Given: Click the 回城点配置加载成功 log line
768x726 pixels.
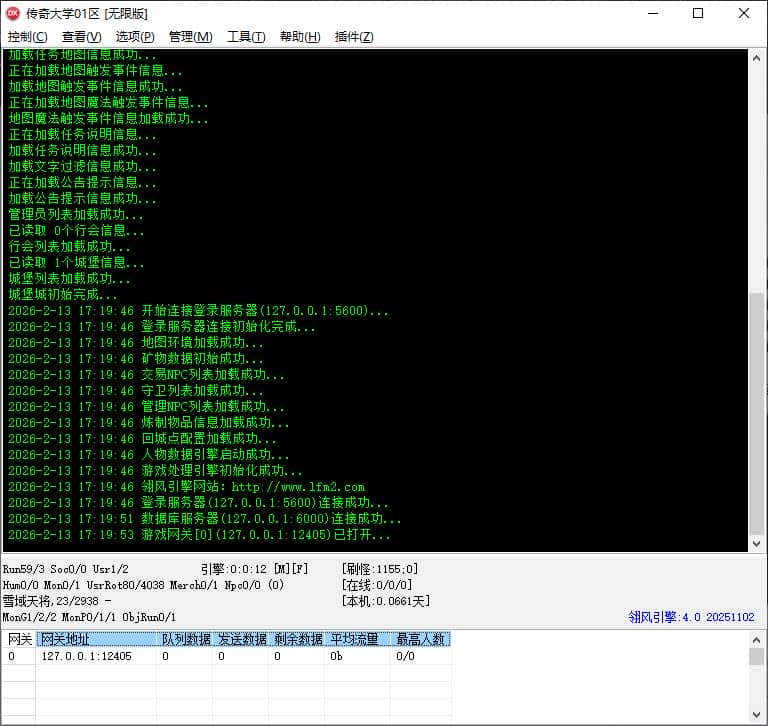Looking at the screenshot, I should pos(142,439).
